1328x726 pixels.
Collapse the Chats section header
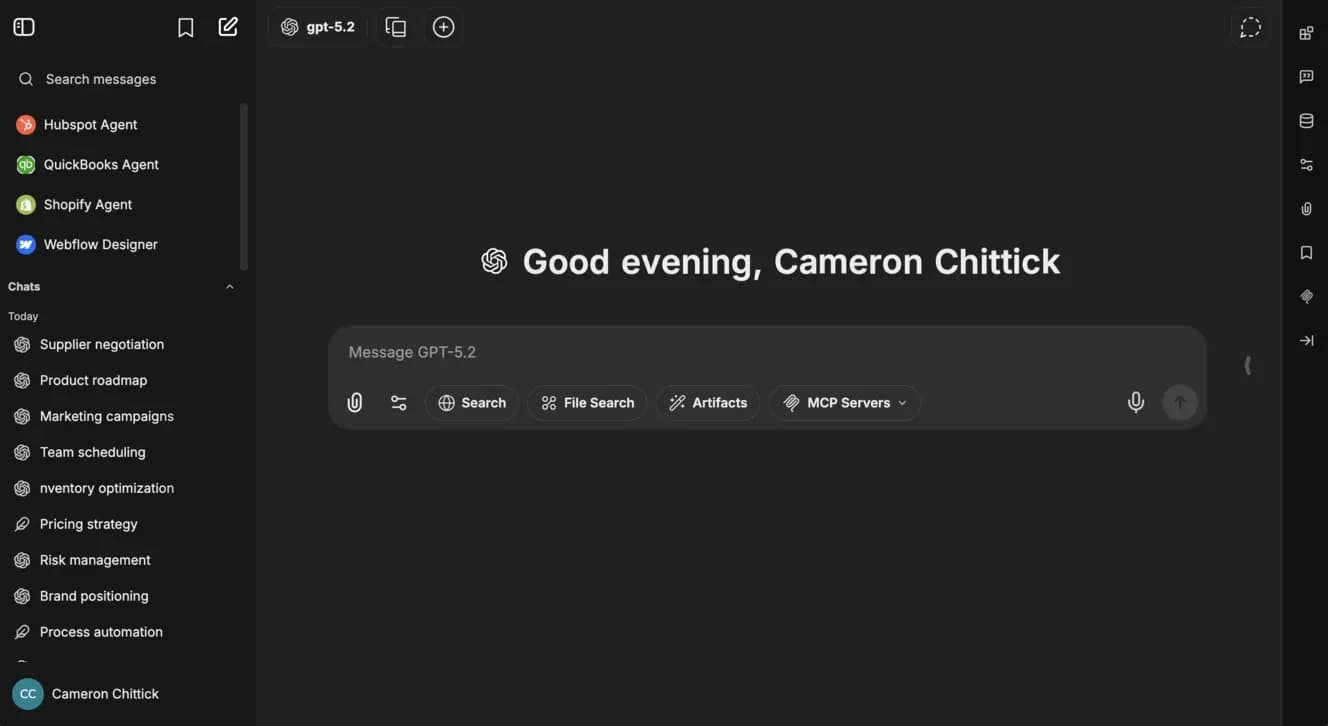point(228,286)
